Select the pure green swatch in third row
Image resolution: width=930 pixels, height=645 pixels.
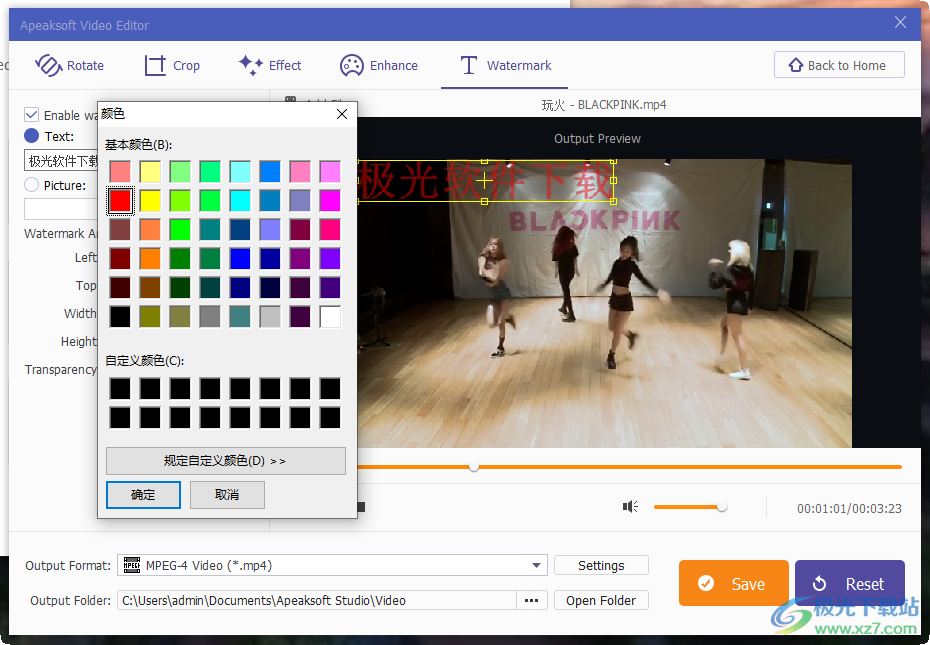180,230
